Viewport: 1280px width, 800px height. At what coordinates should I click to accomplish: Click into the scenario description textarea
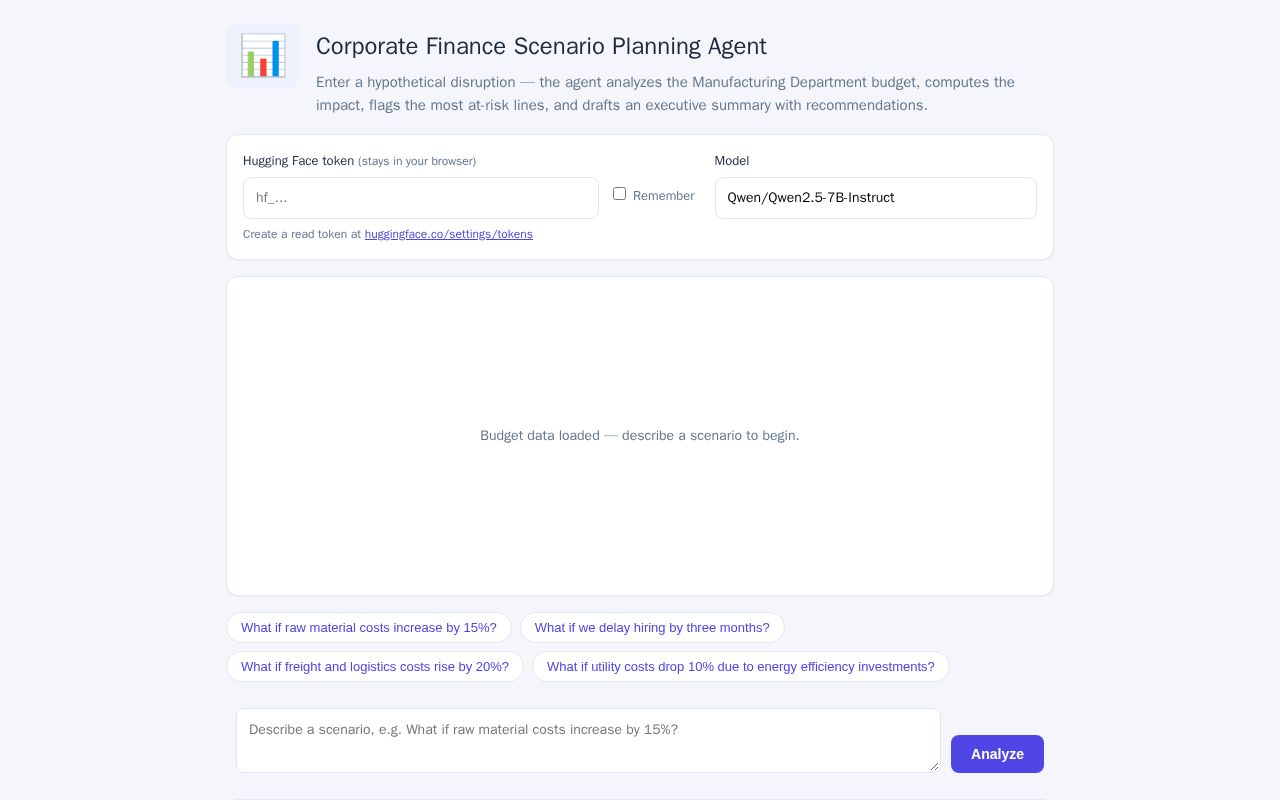[588, 741]
